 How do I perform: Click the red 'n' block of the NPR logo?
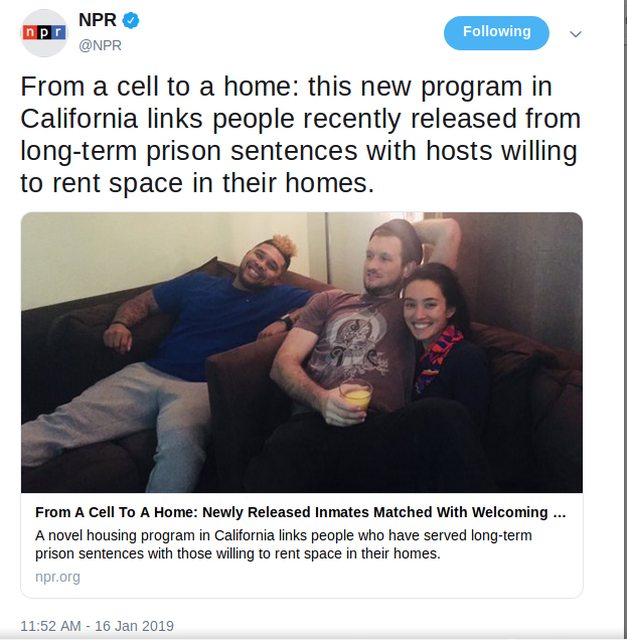coord(30,32)
